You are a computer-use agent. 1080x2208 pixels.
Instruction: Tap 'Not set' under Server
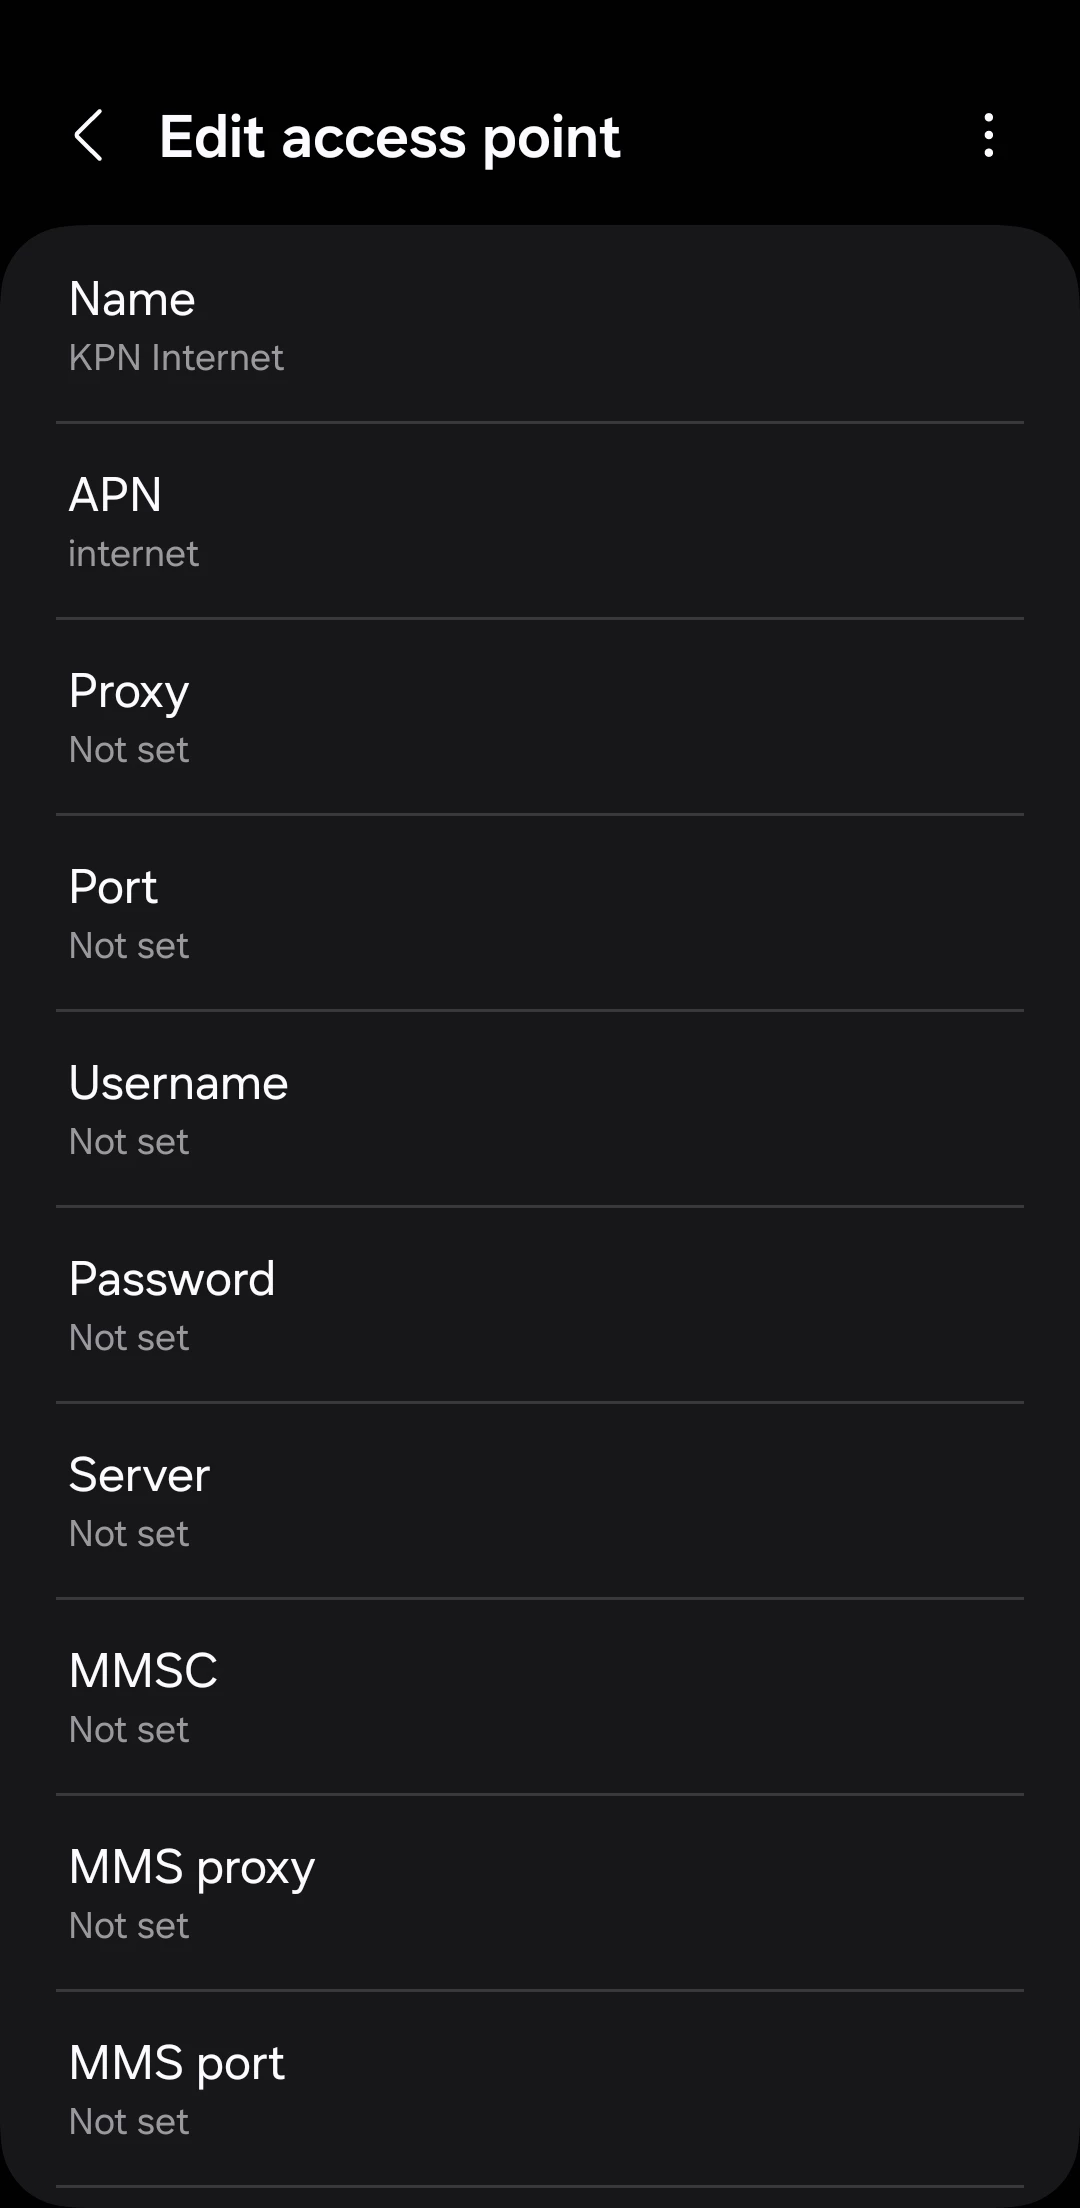click(x=129, y=1534)
